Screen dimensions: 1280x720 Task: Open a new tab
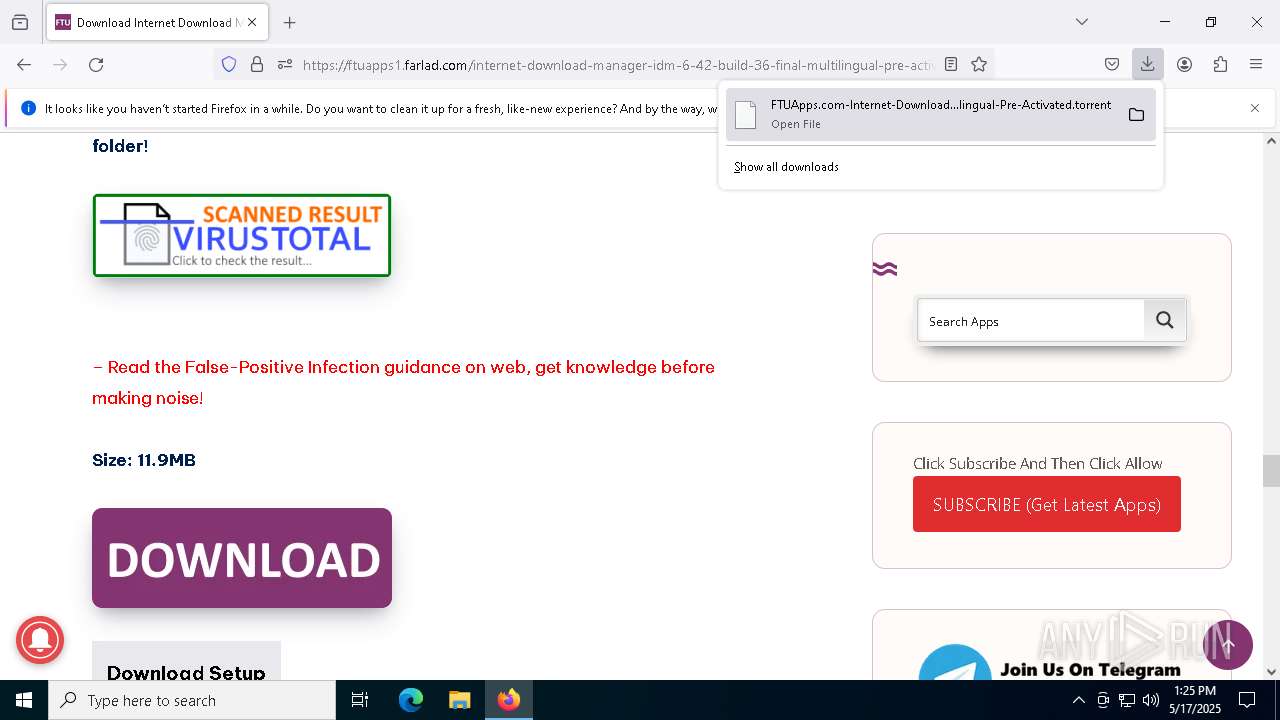pos(290,22)
